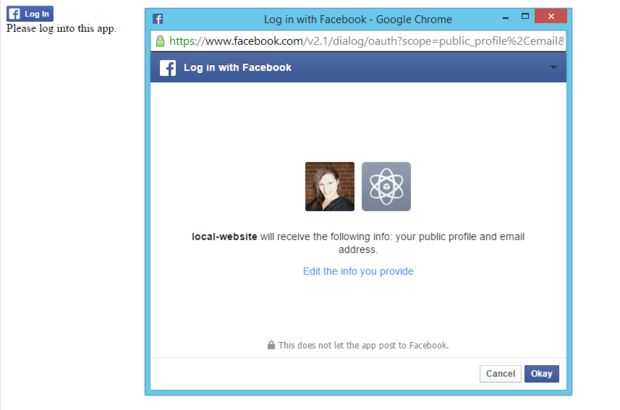
Task: Open the 'Edit the info you provide' link
Action: click(x=358, y=271)
